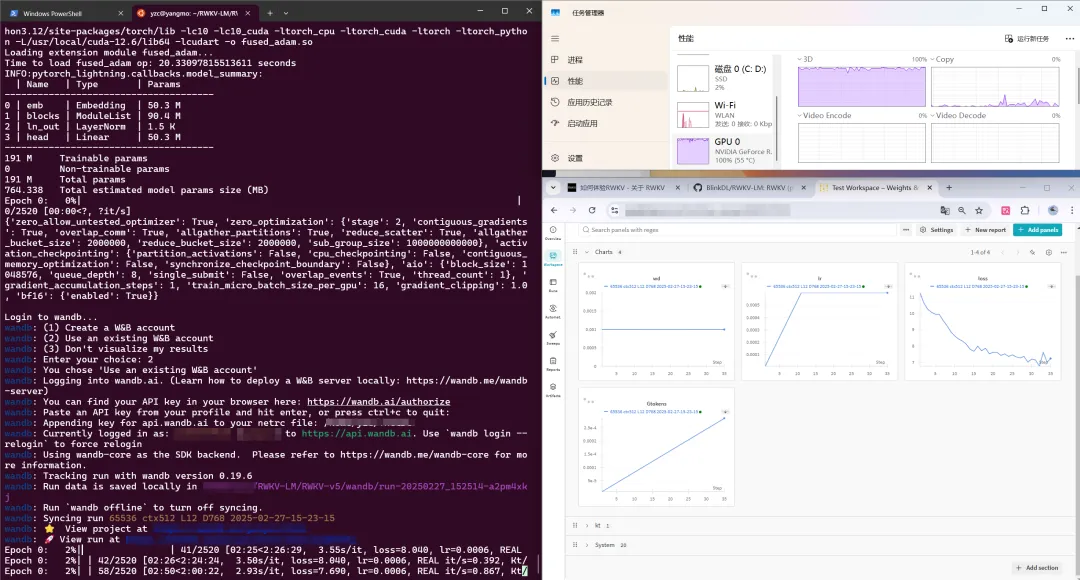The width and height of the screenshot is (1080, 580).
Task: Select 应用历史记录 in Task Manager sidebar
Action: click(x=606, y=103)
